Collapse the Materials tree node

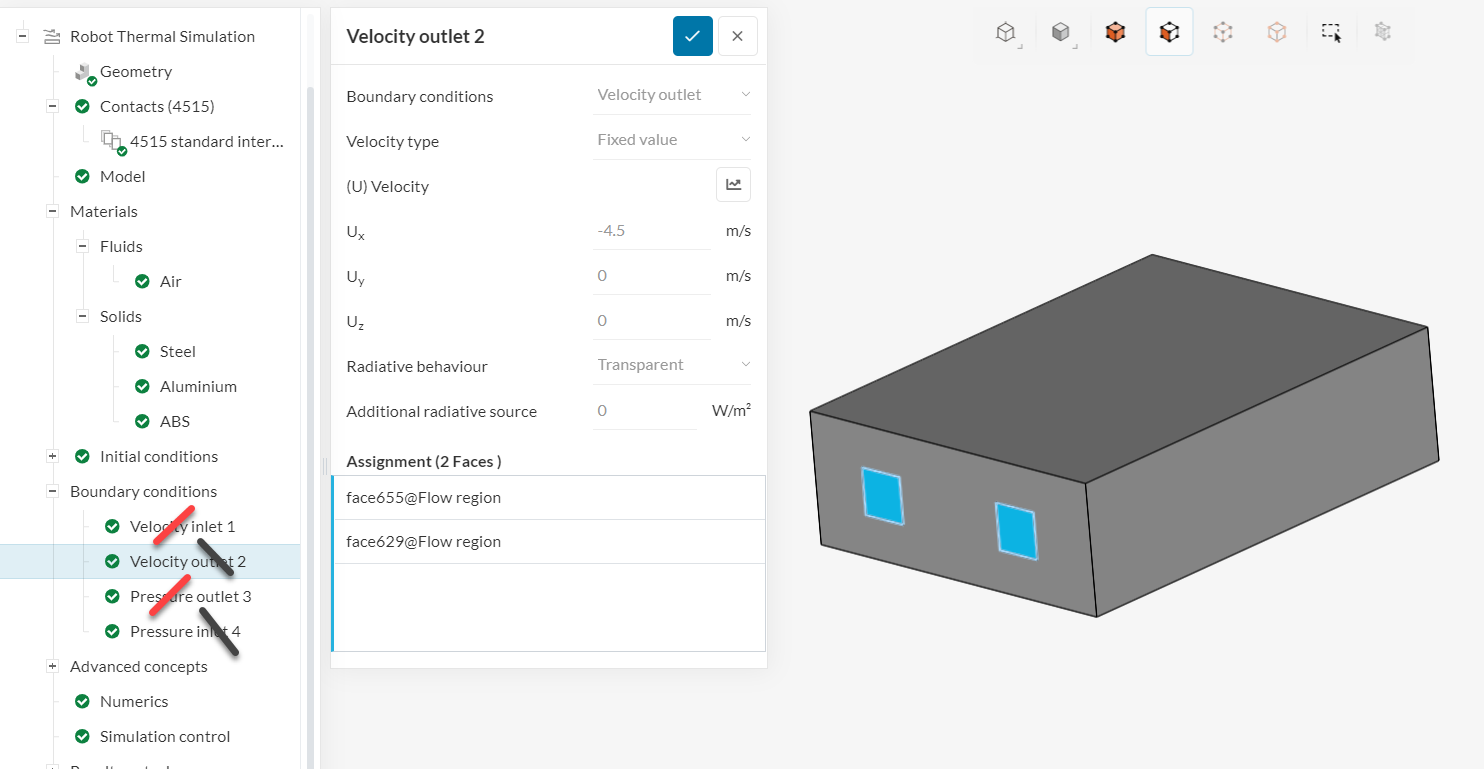coord(52,211)
